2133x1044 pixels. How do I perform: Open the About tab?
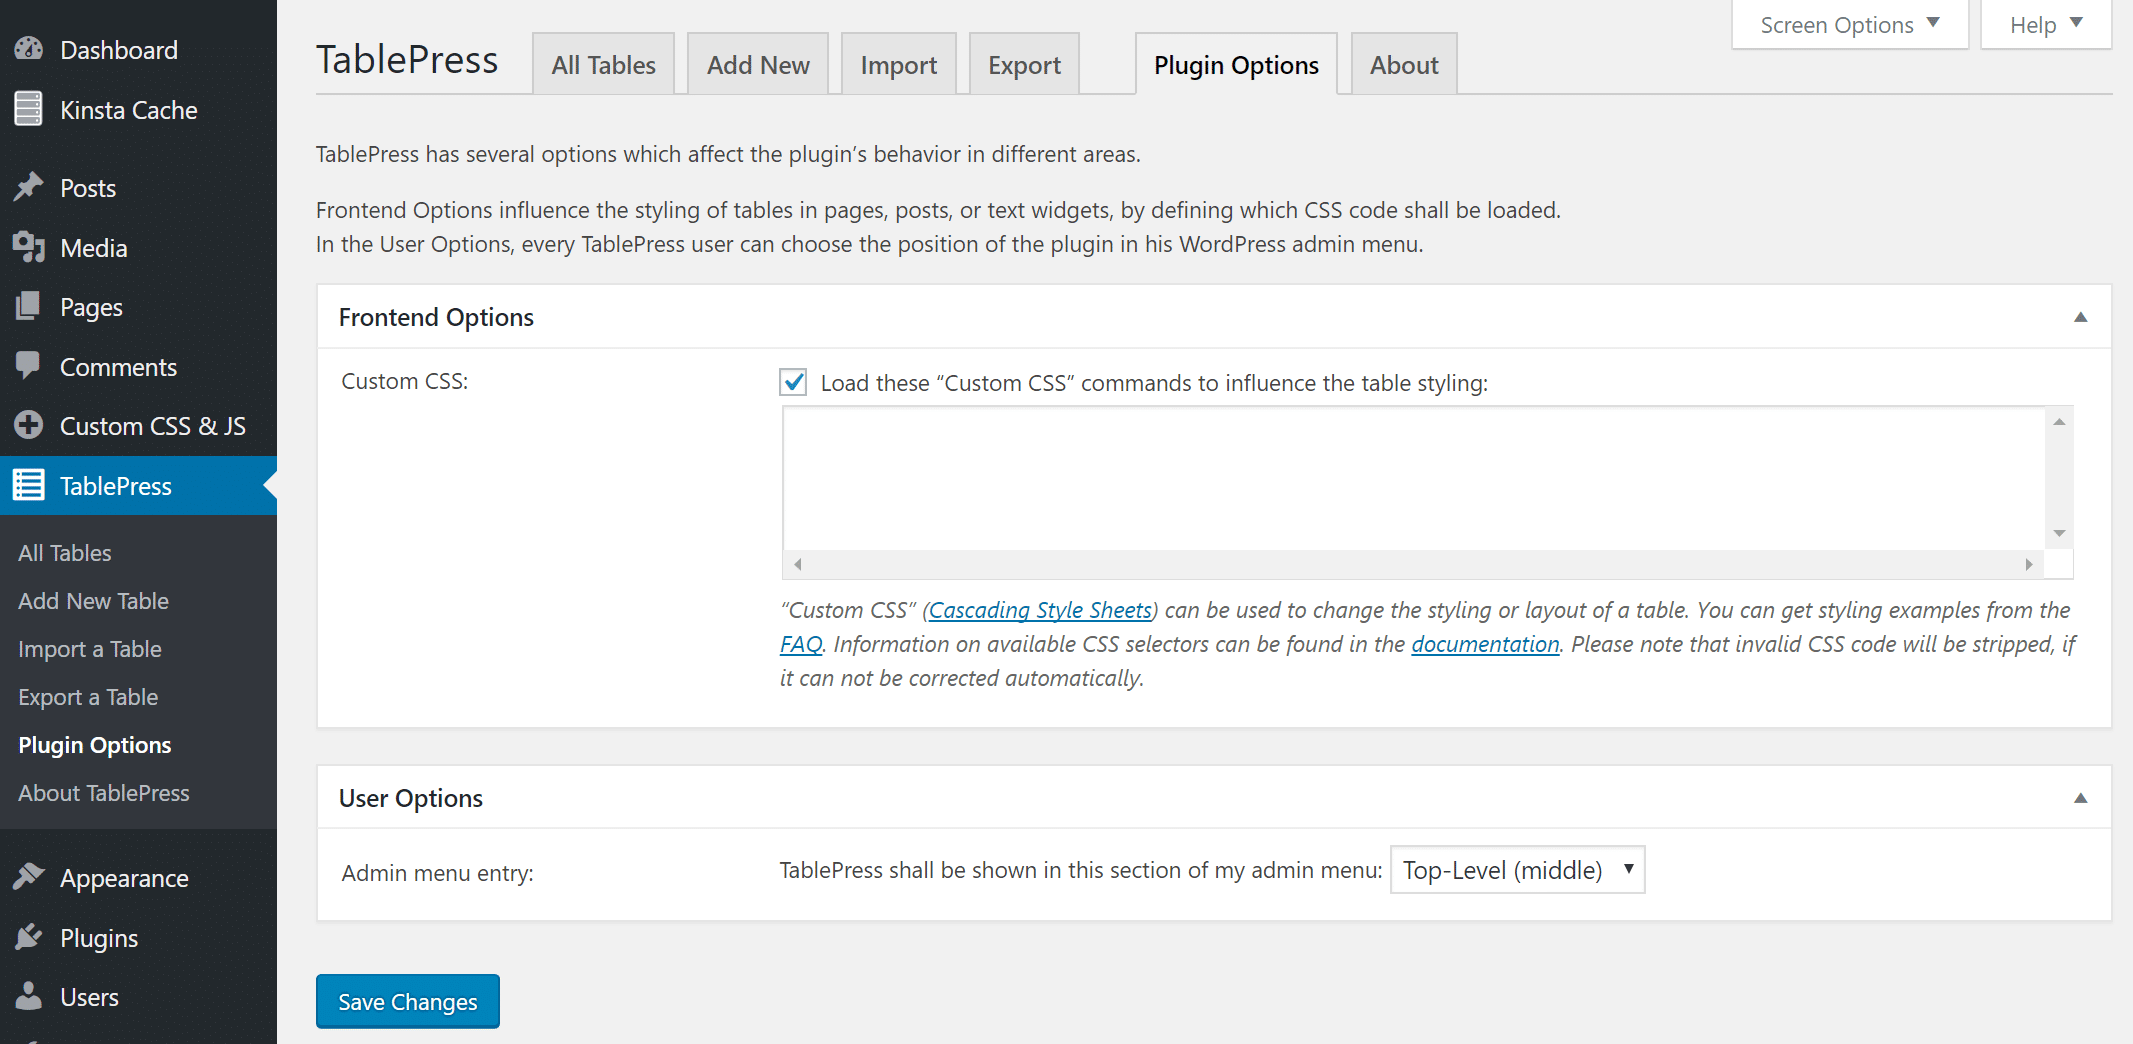tap(1403, 63)
